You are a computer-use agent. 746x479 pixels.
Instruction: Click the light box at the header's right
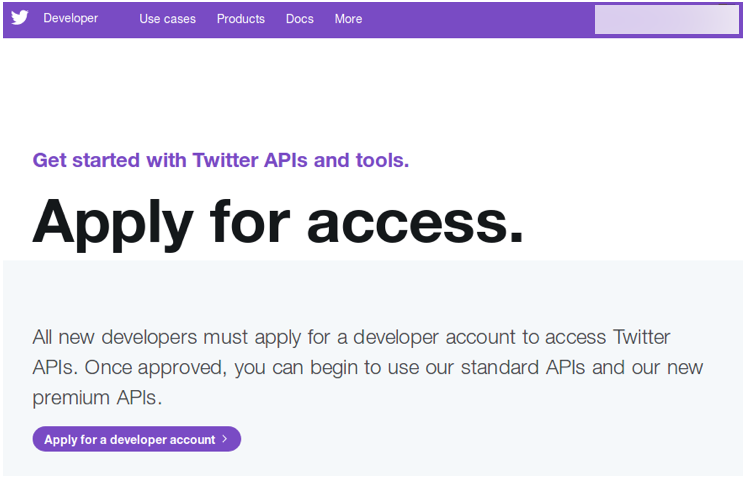pos(666,20)
